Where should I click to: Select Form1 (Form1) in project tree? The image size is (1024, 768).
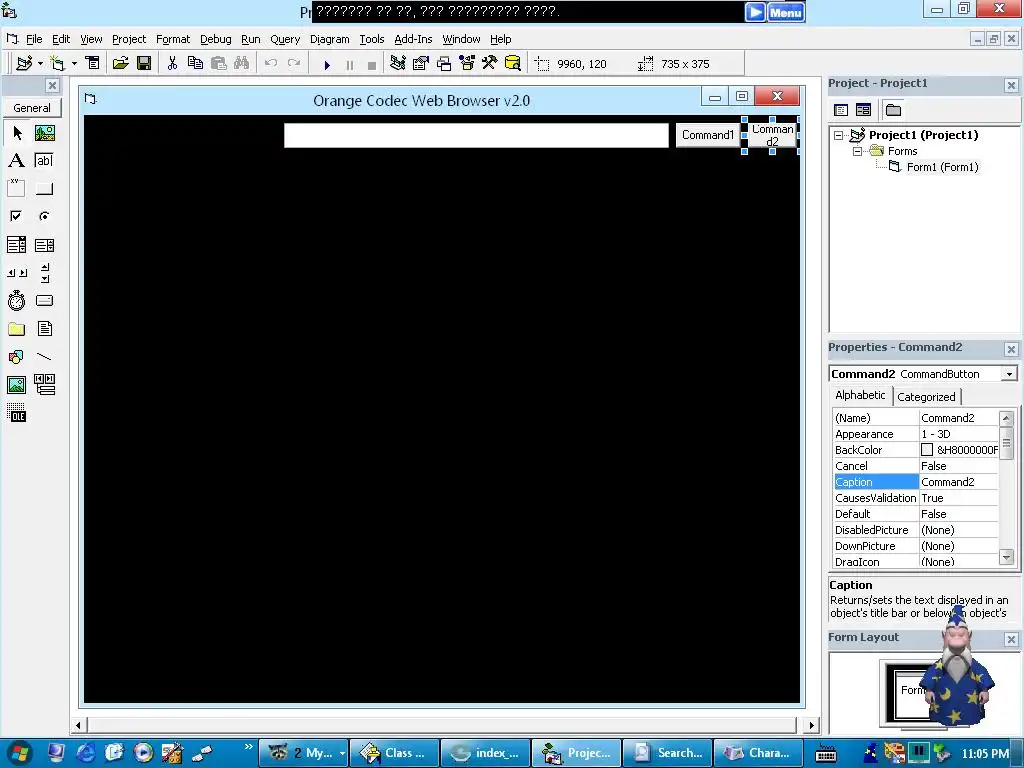[x=942, y=167]
